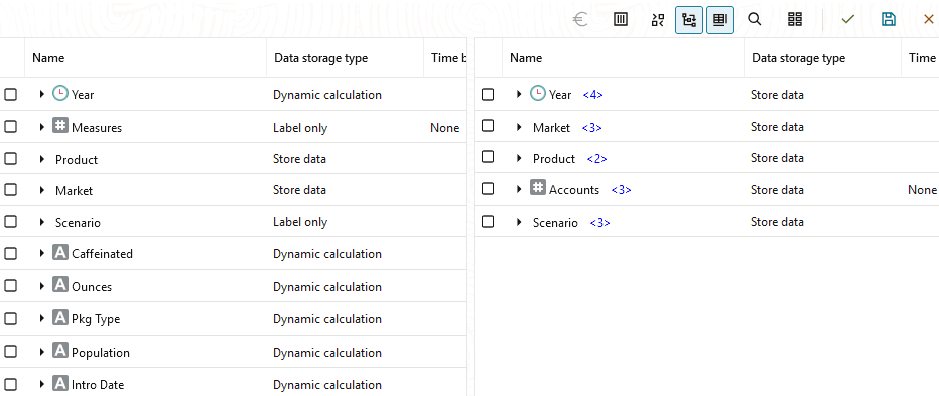Viewport: 939px width, 396px height.
Task: Check the checkbox for Market <3> row
Action: [488, 126]
